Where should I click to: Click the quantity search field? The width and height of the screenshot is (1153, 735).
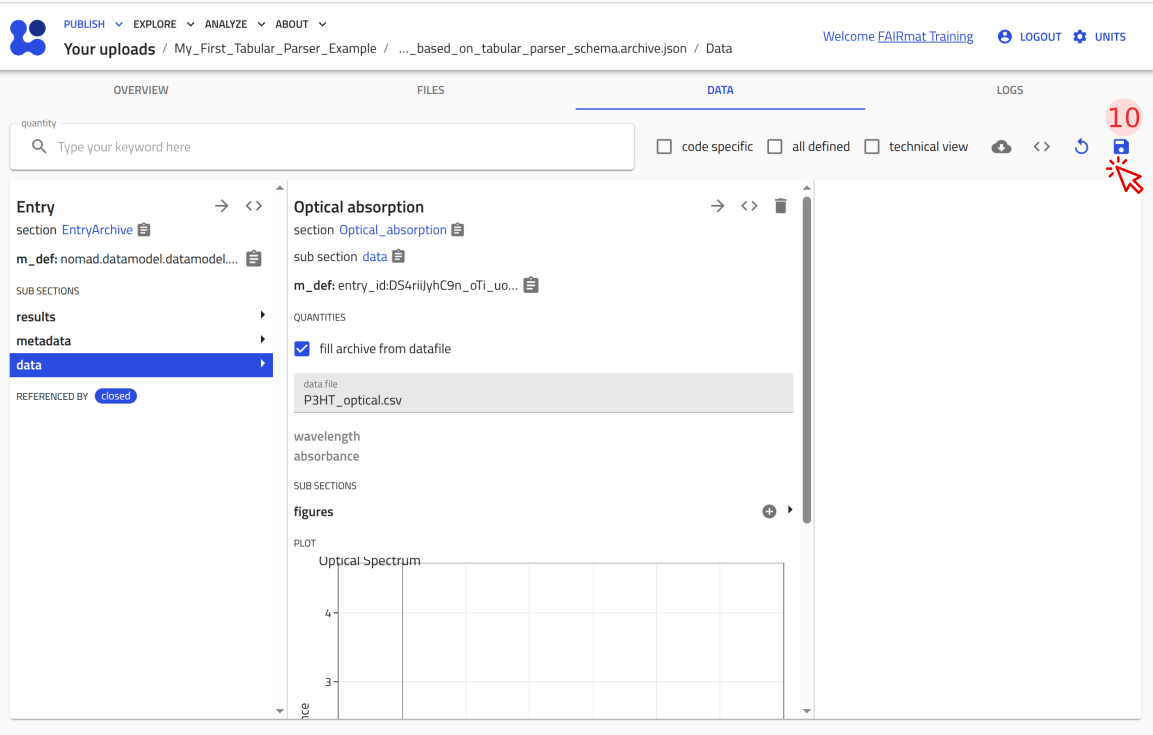tap(330, 147)
